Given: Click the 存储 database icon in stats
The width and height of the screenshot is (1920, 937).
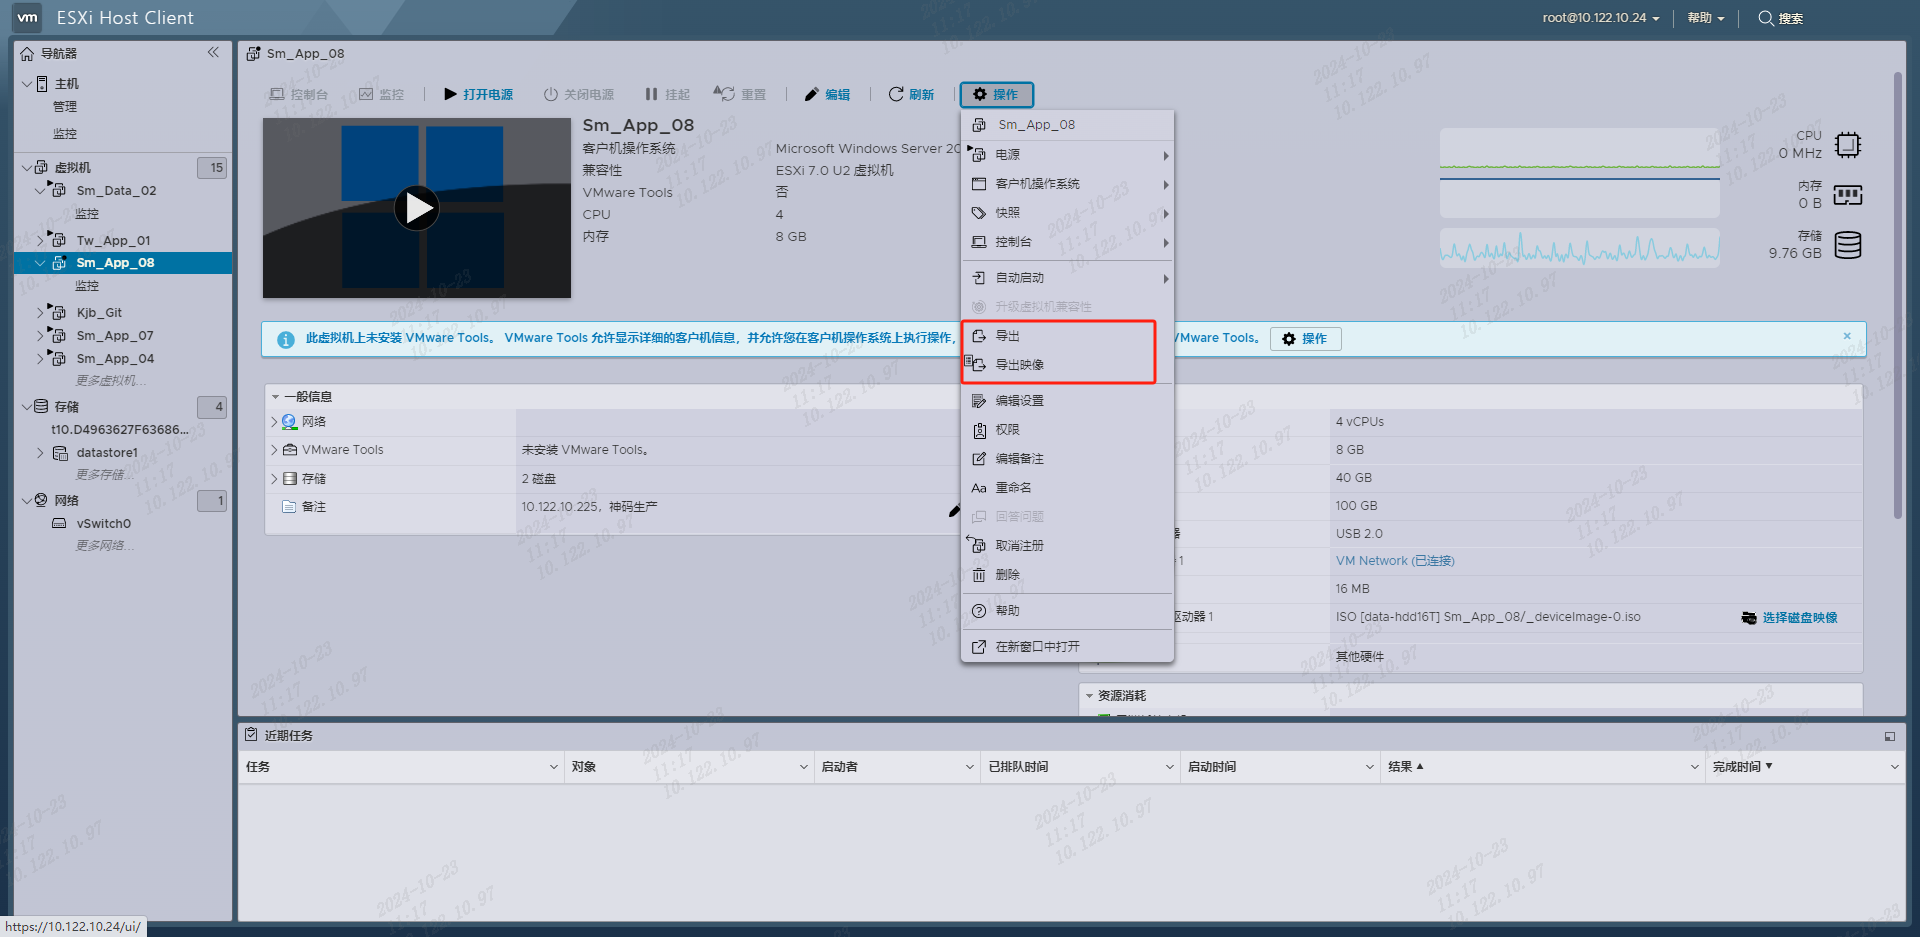Looking at the screenshot, I should click(x=1848, y=245).
